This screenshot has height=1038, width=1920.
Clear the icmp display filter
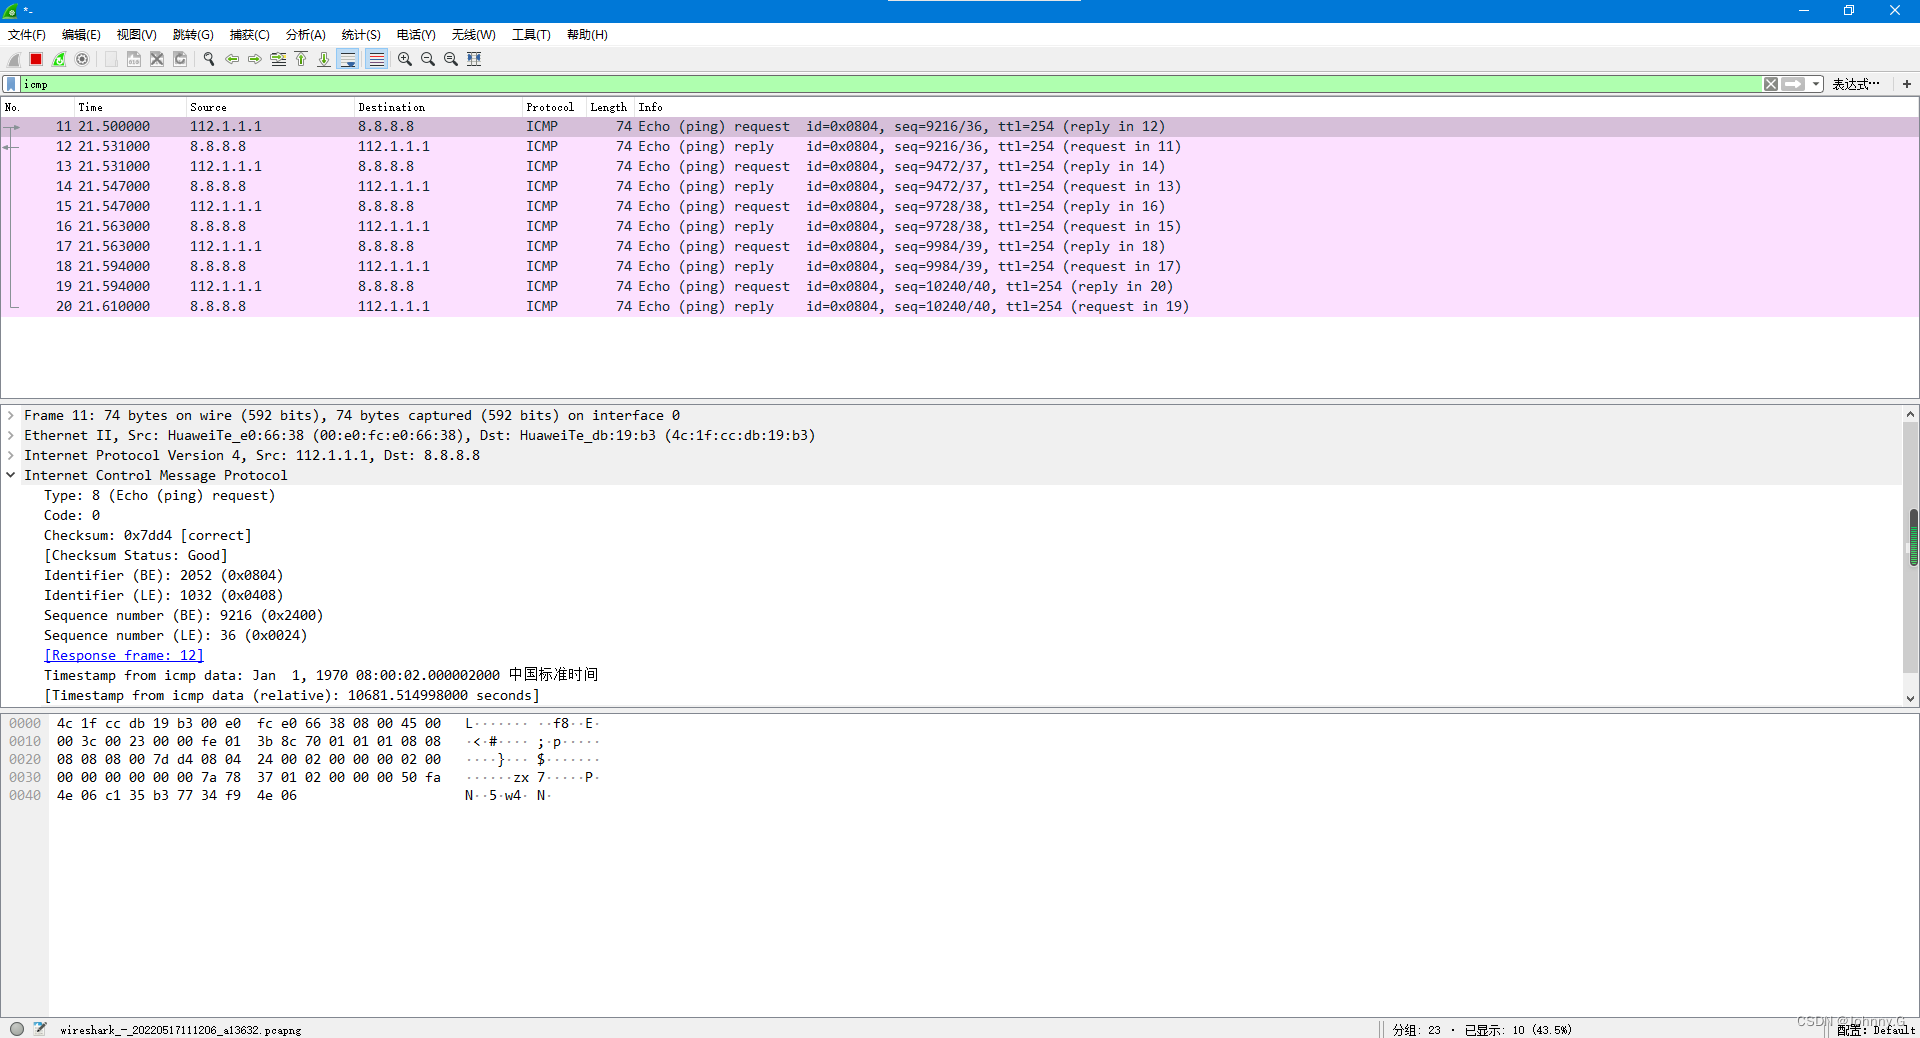coord(1771,84)
